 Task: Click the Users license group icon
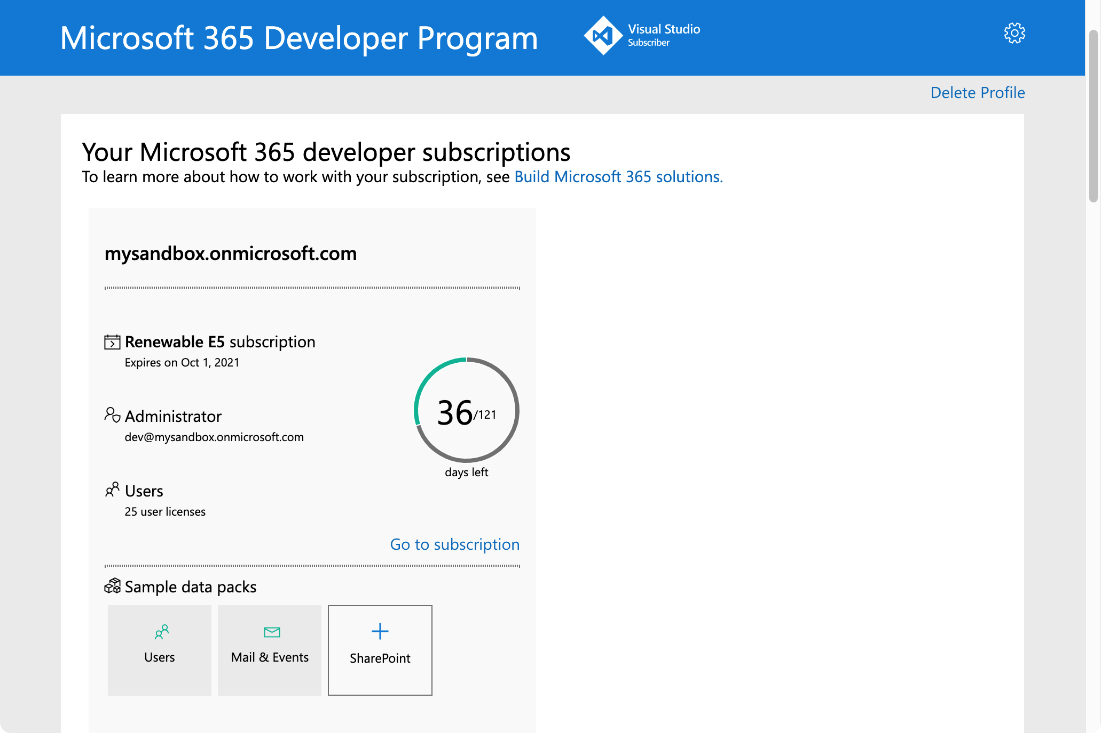pos(113,490)
